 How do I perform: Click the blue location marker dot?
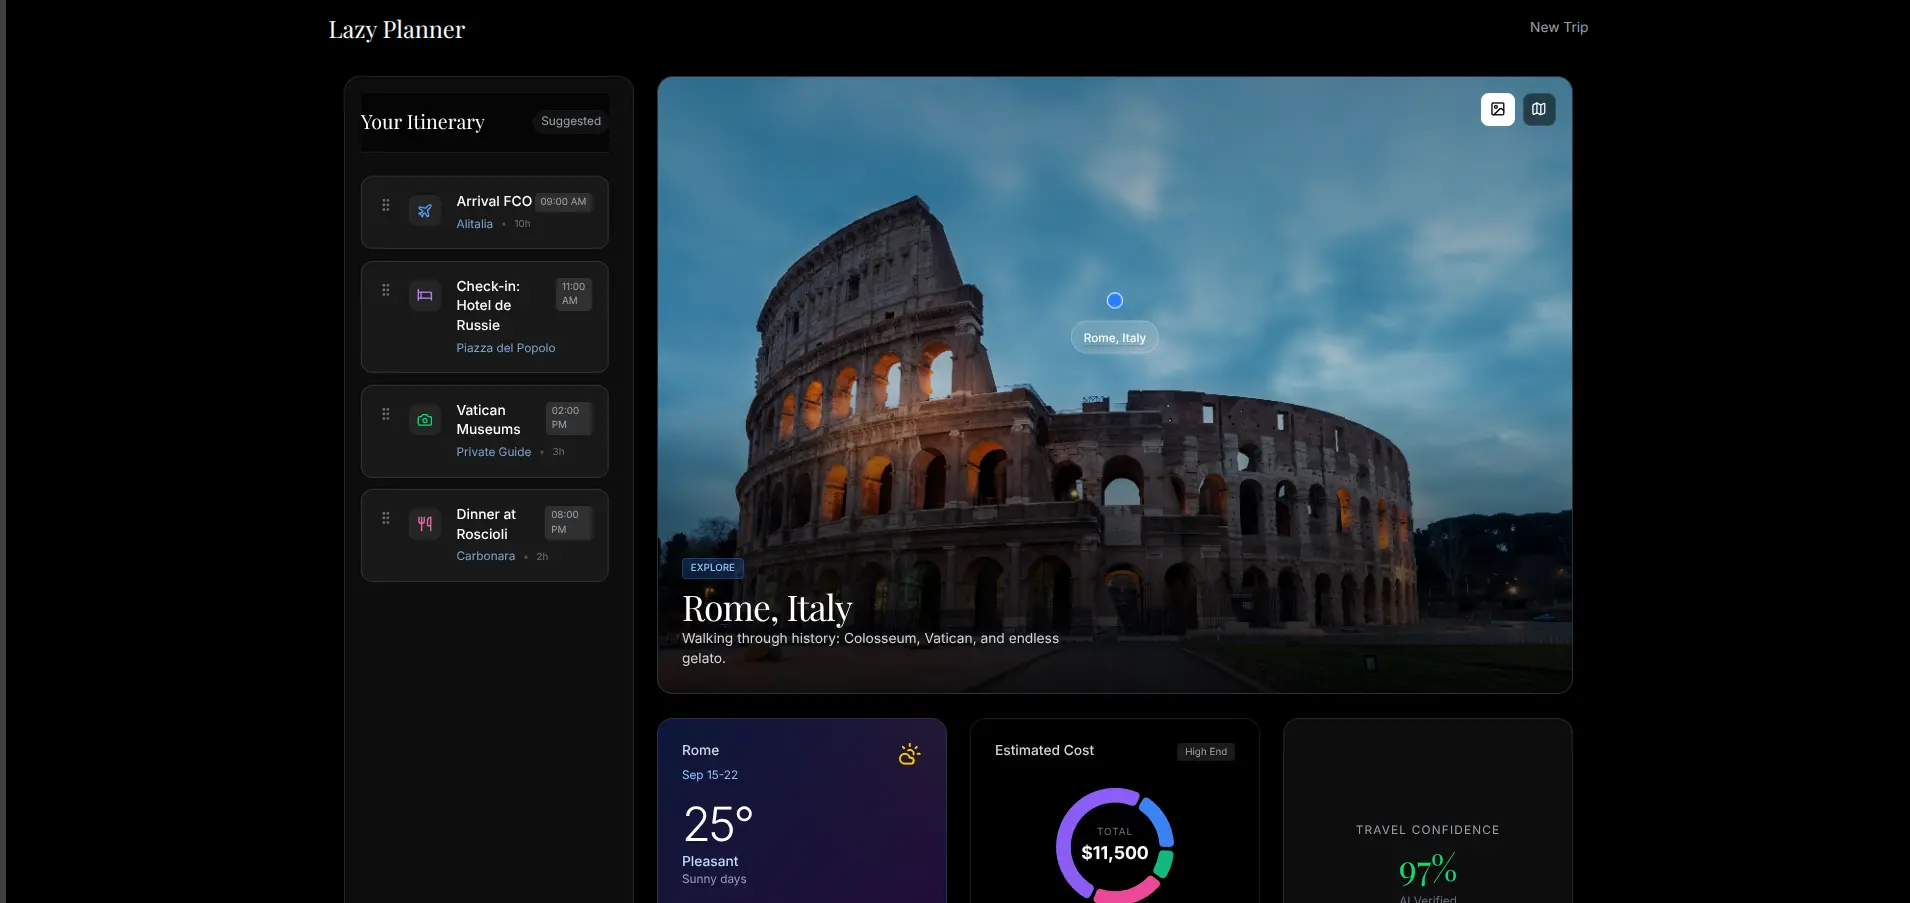point(1115,300)
